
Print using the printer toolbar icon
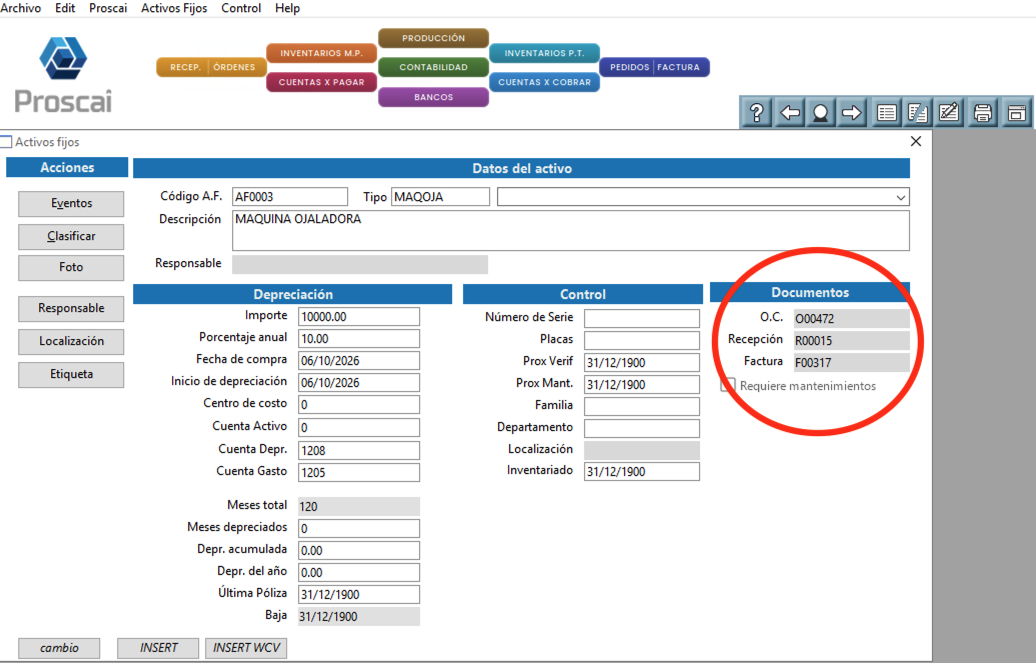(x=982, y=112)
